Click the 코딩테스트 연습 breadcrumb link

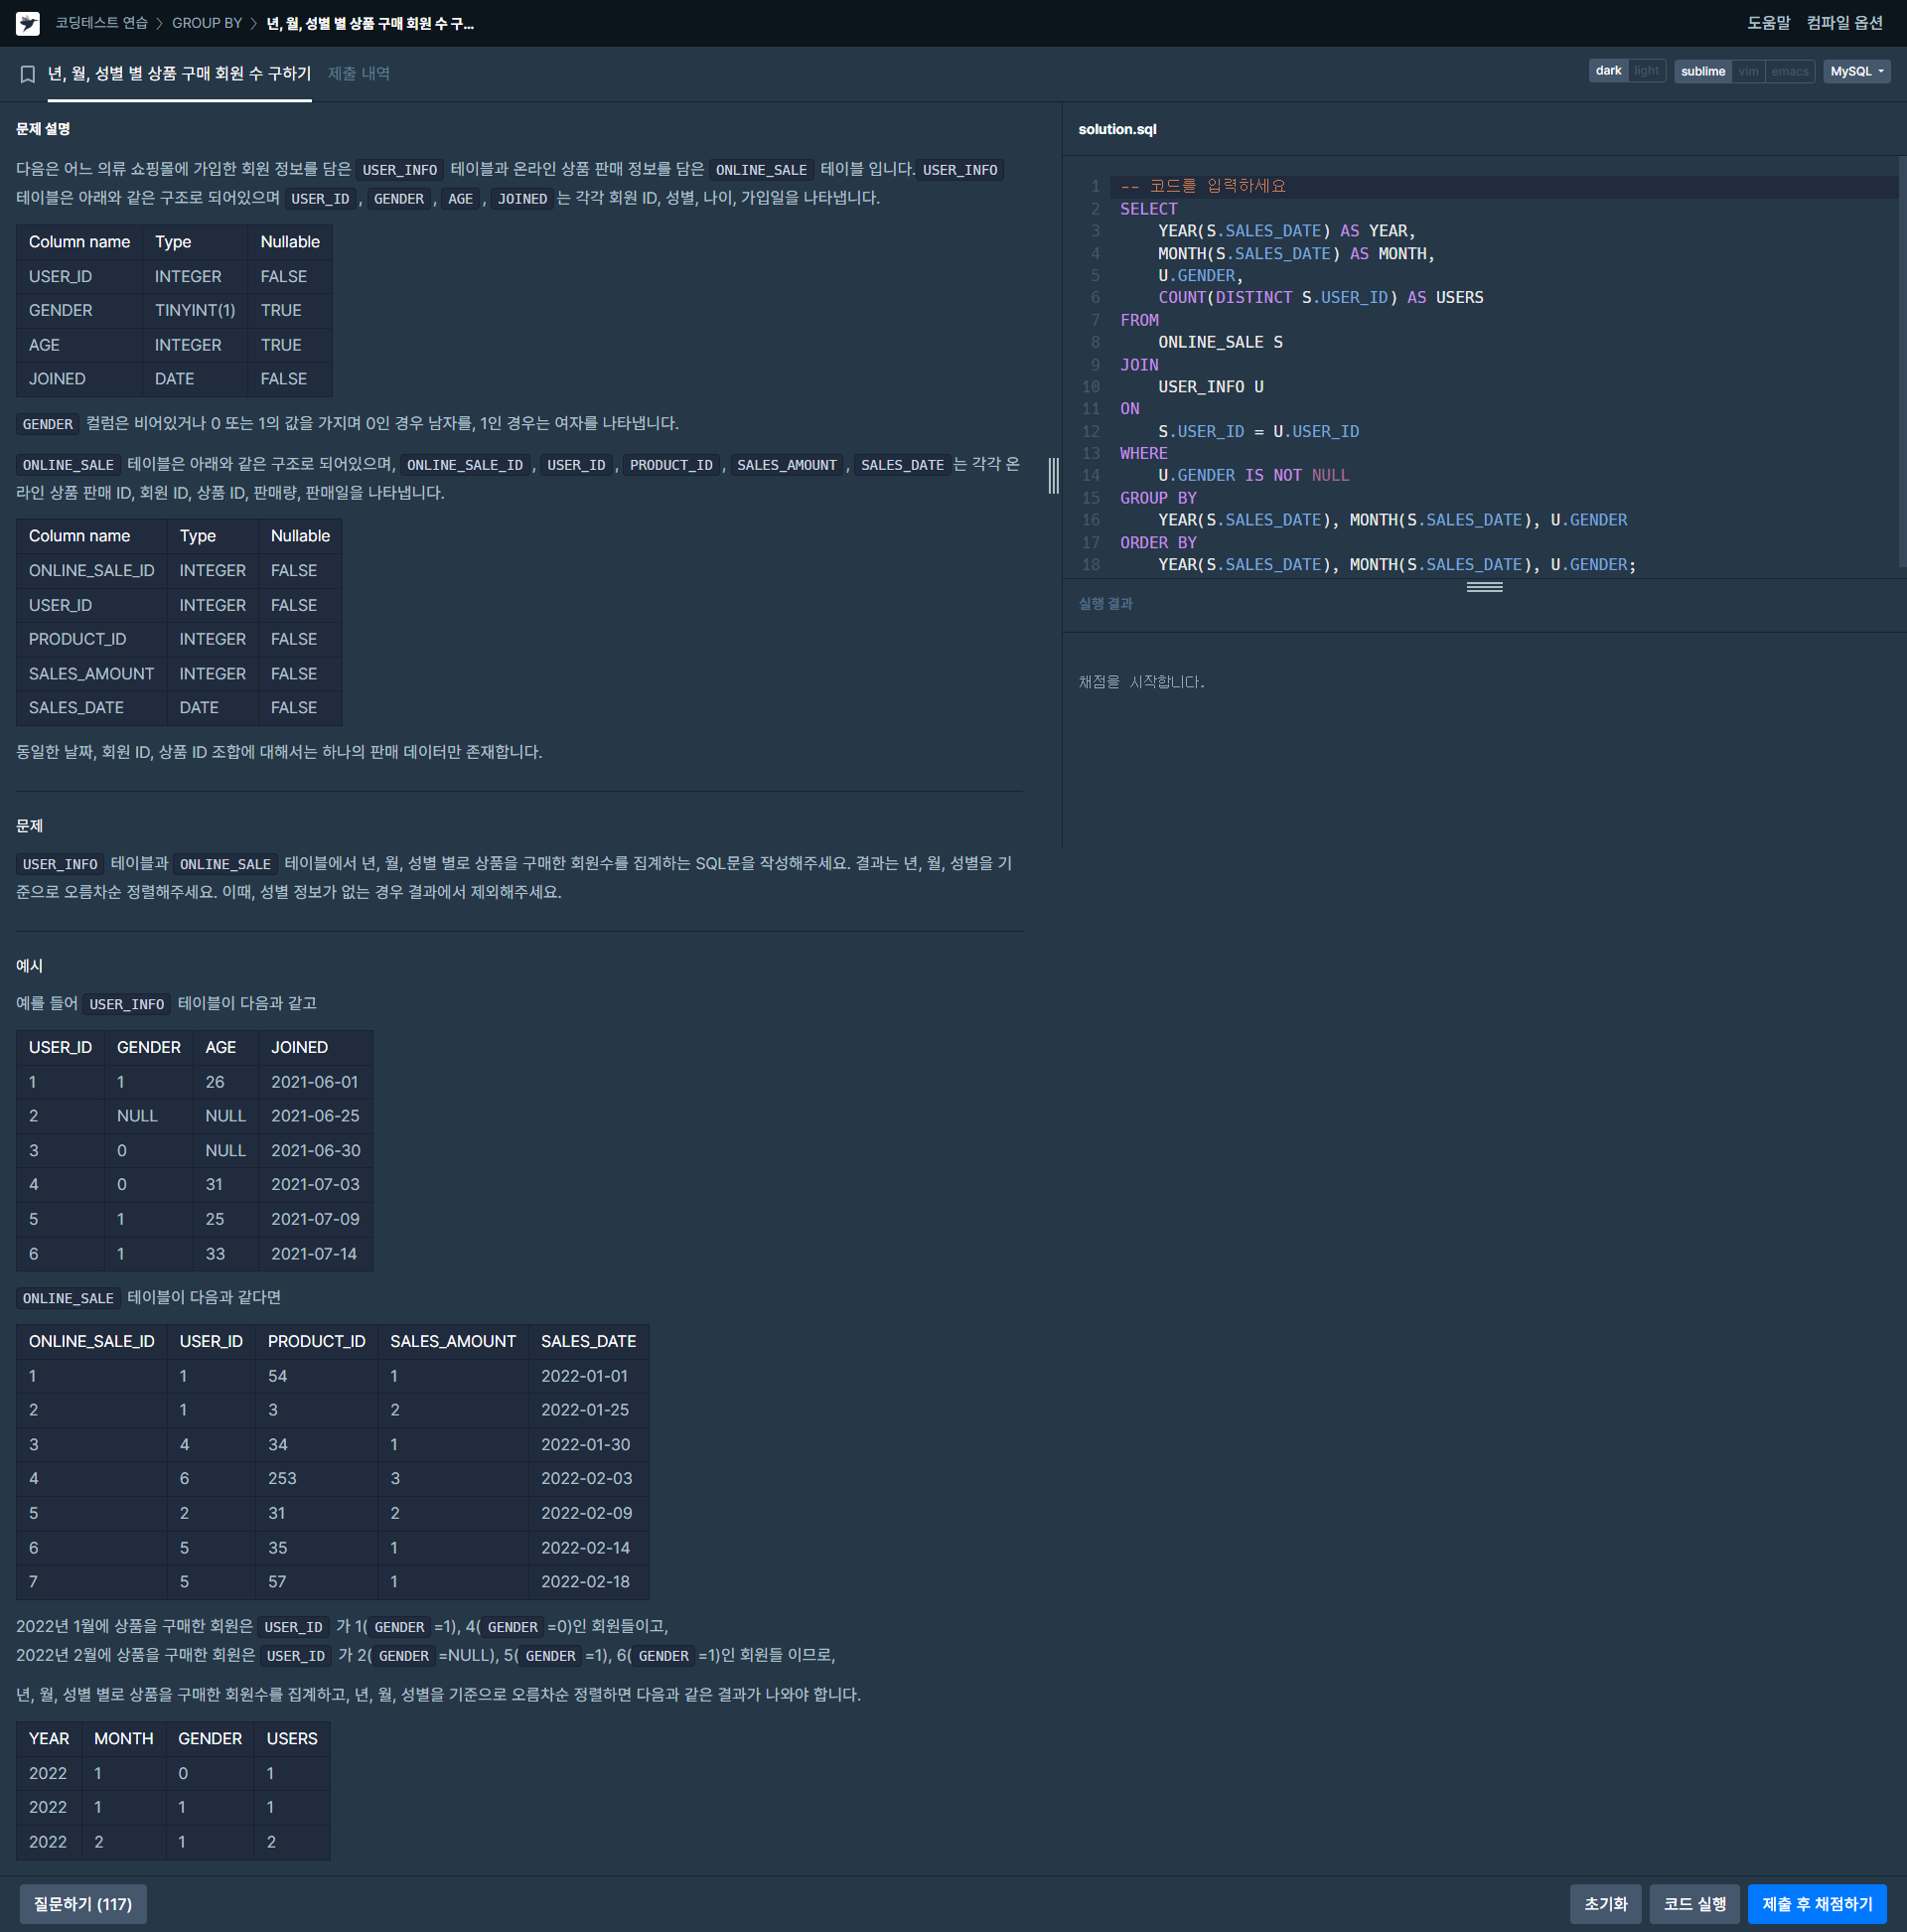tap(101, 23)
